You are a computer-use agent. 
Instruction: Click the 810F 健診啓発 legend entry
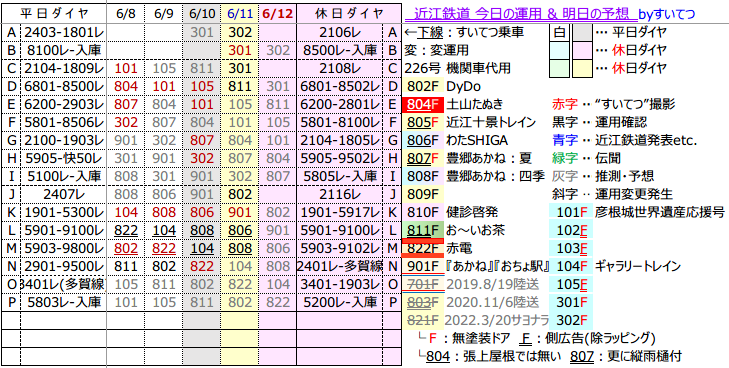451,213
